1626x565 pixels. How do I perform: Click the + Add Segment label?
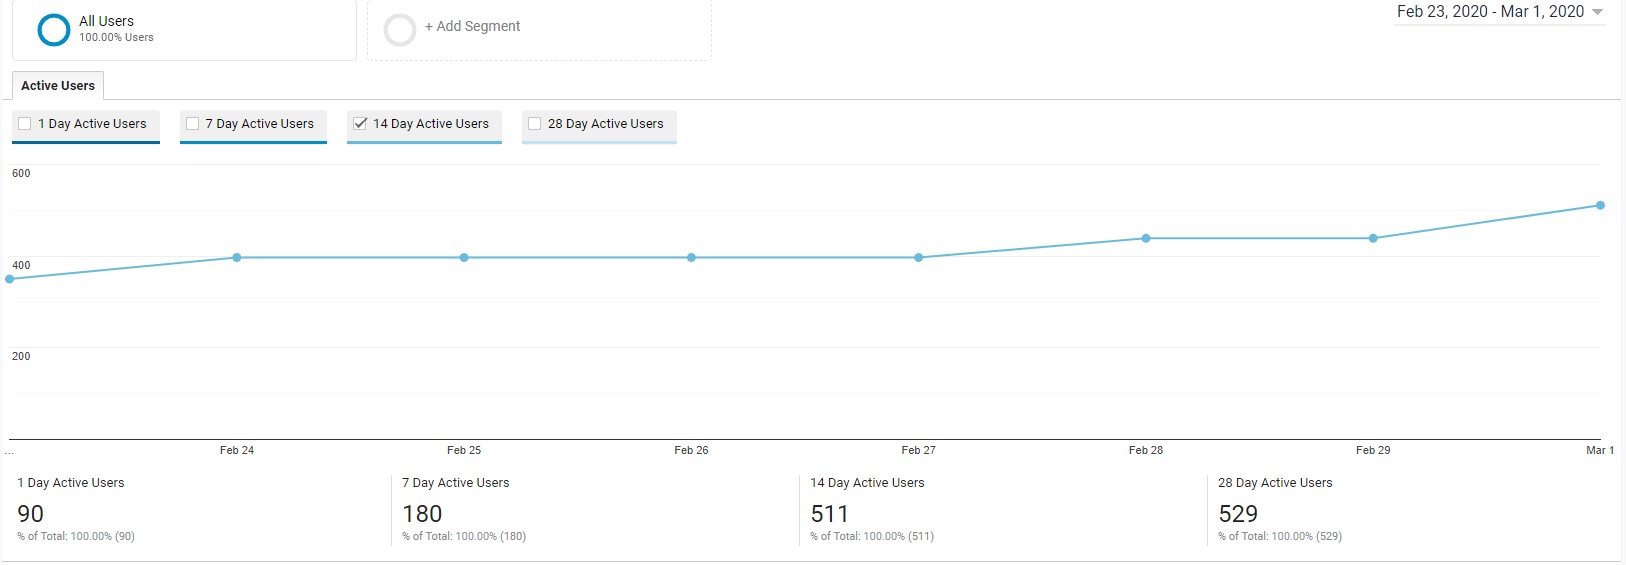(x=472, y=27)
